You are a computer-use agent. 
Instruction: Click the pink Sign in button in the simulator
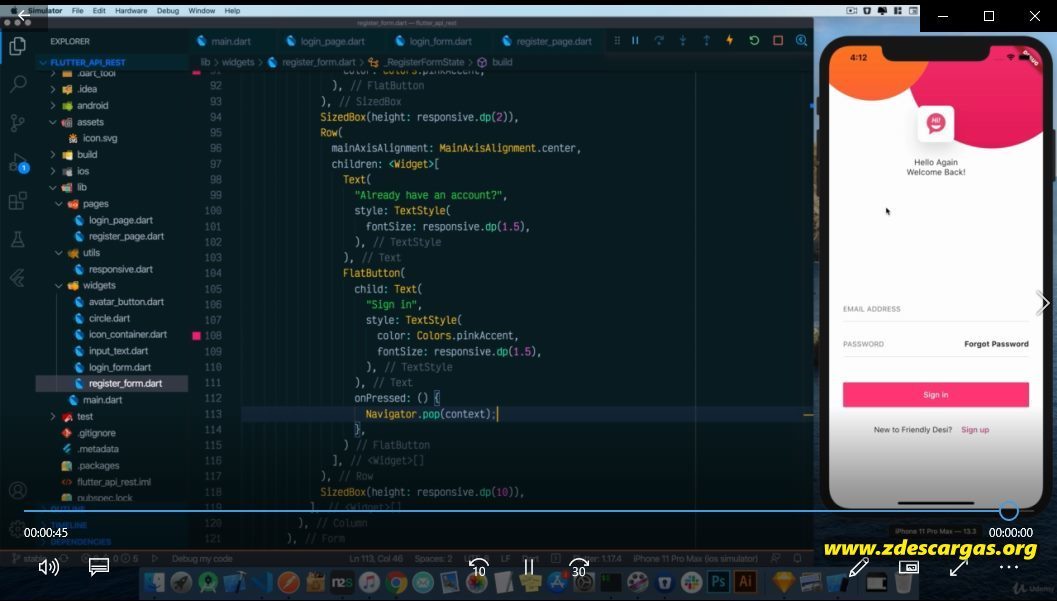pos(936,395)
